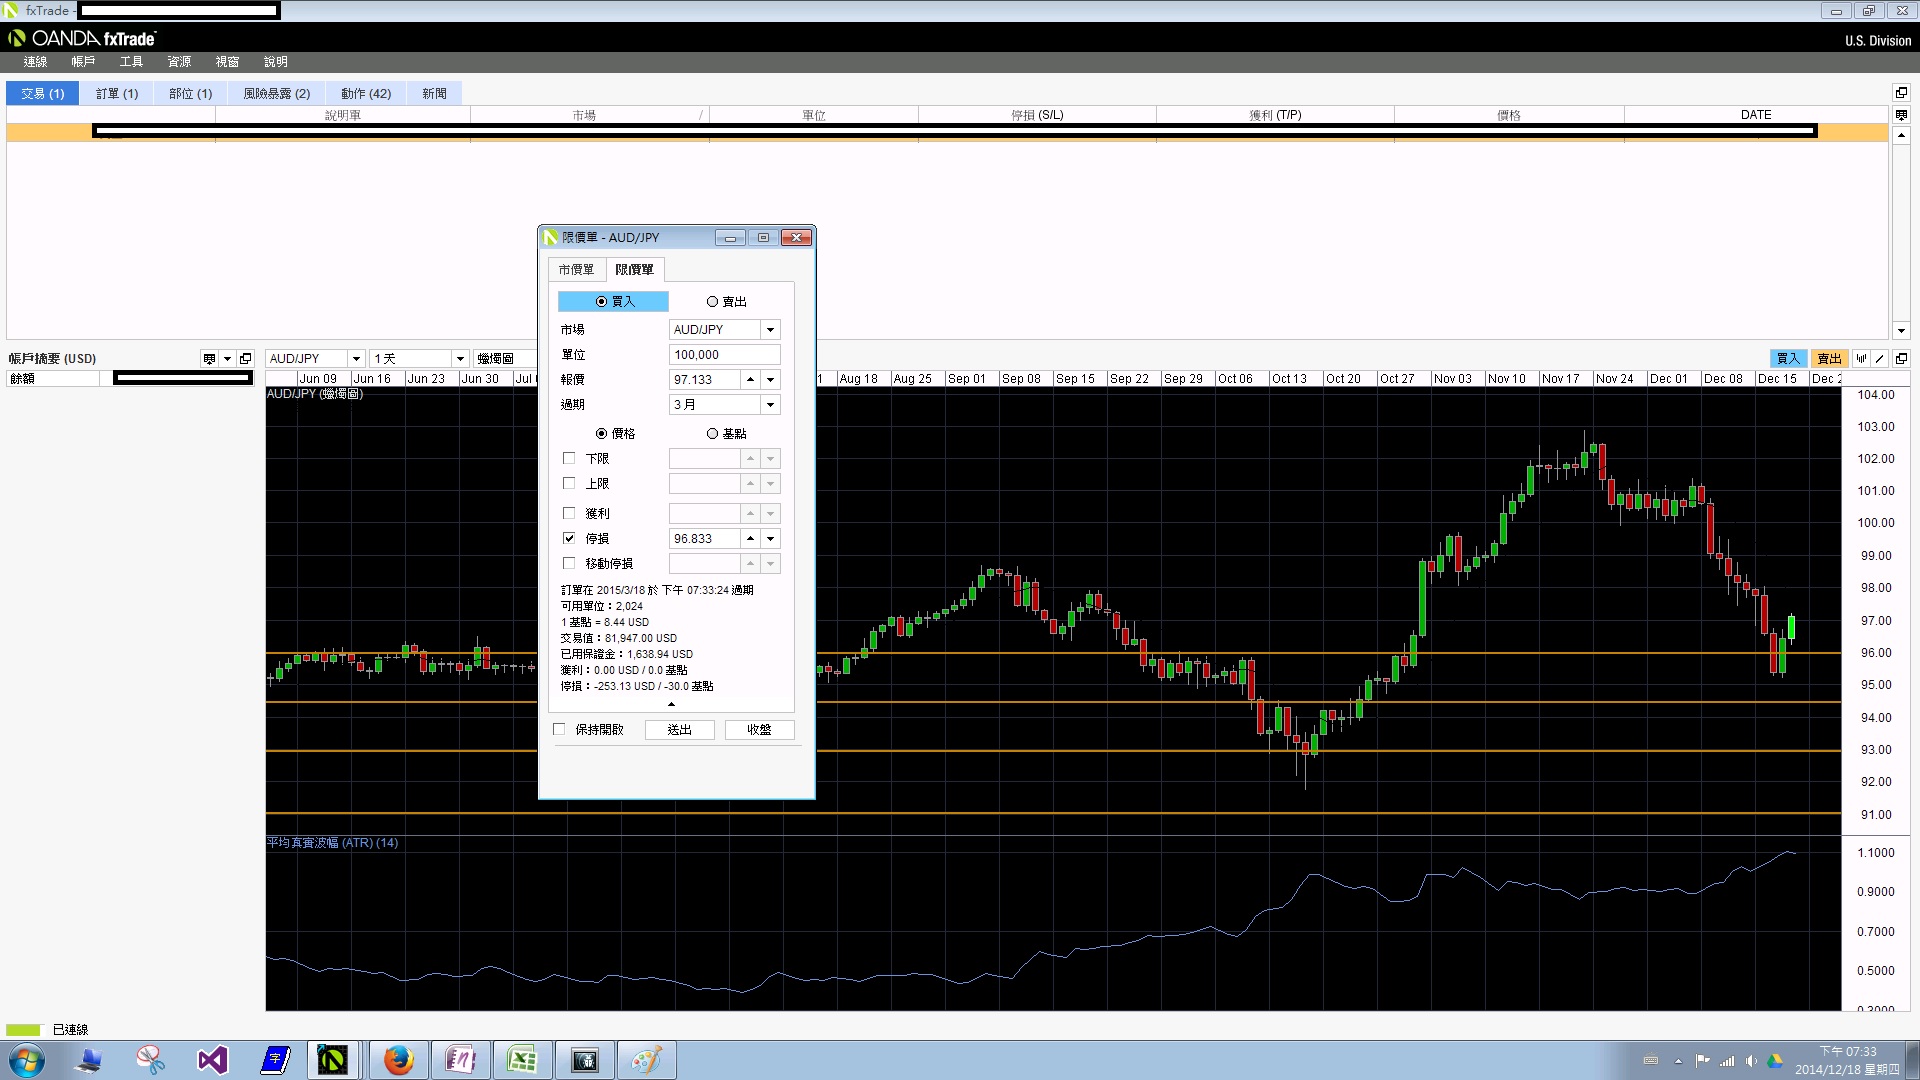The width and height of the screenshot is (1920, 1080).
Task: Enable the 獲利 (take profit) checkbox
Action: pyautogui.click(x=569, y=513)
